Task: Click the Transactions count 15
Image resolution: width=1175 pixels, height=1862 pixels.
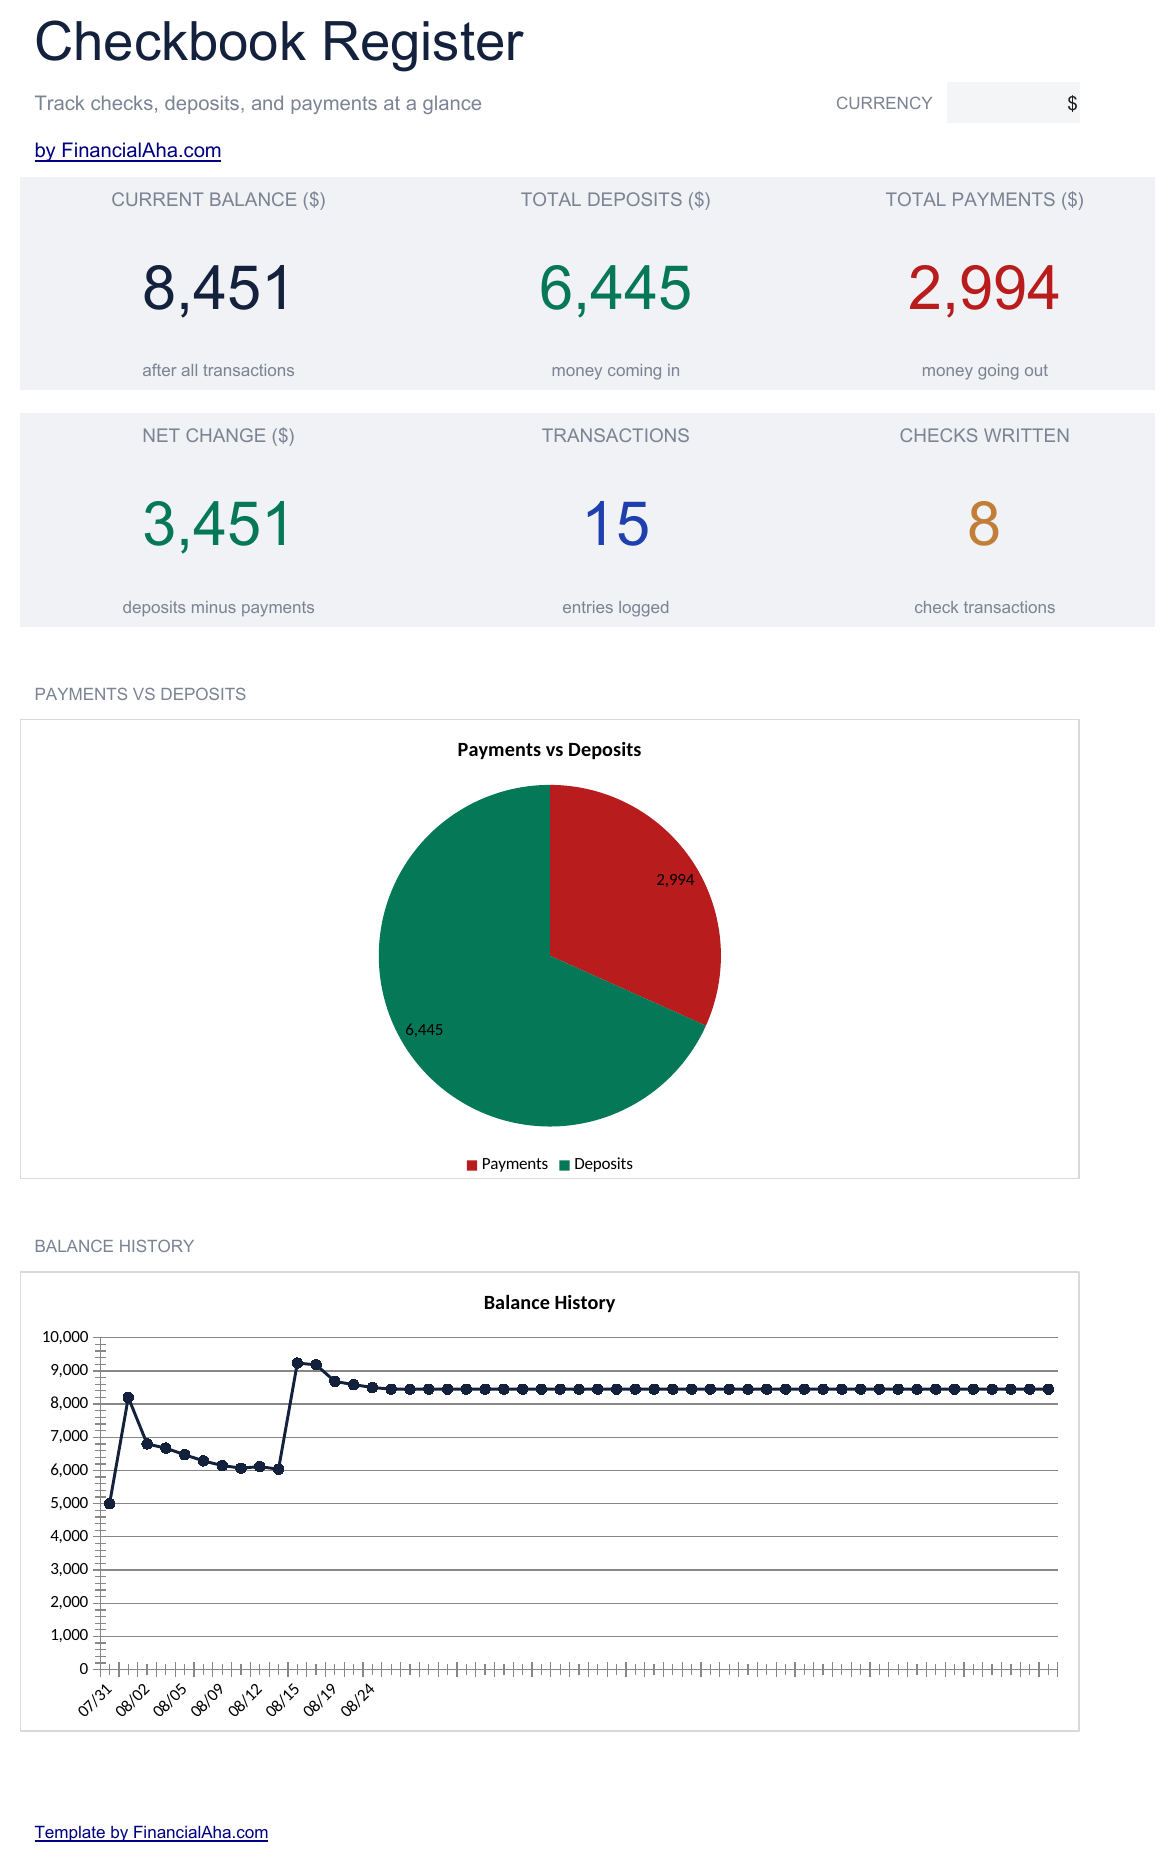Action: pyautogui.click(x=616, y=524)
